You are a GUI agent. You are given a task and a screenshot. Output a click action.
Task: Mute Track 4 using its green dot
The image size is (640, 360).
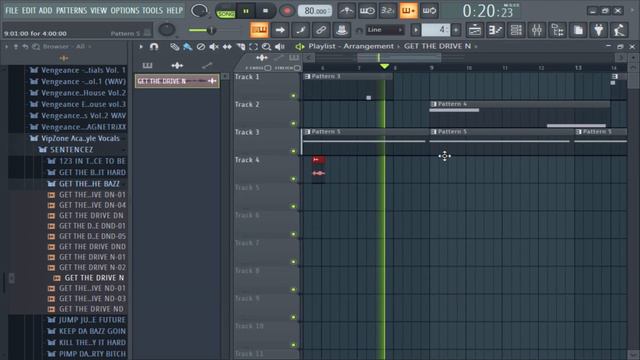[293, 179]
